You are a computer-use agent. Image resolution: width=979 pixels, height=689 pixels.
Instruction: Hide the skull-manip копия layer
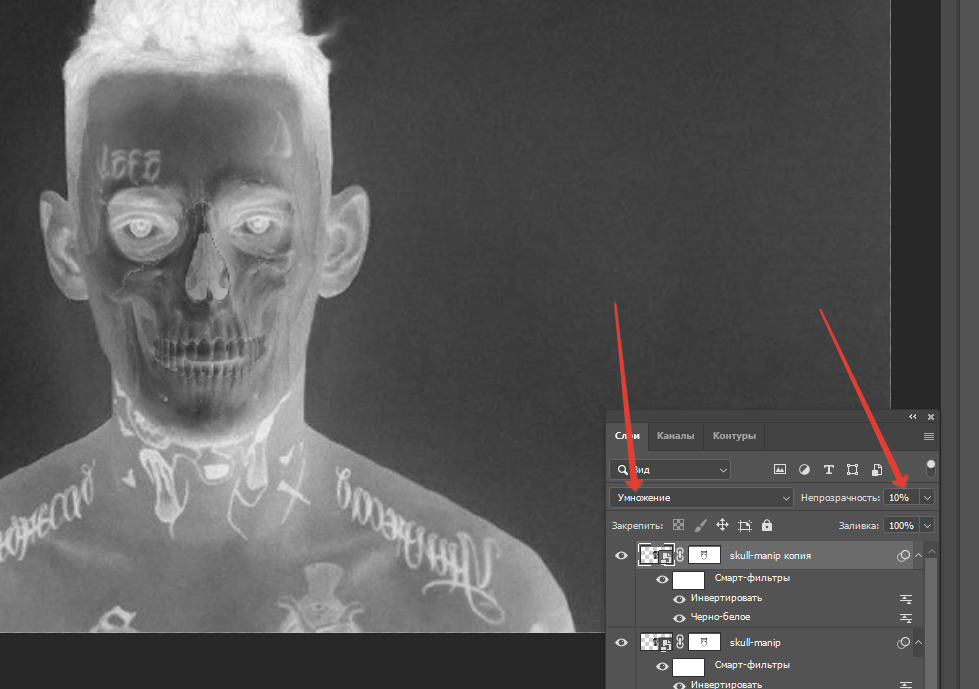pos(621,555)
